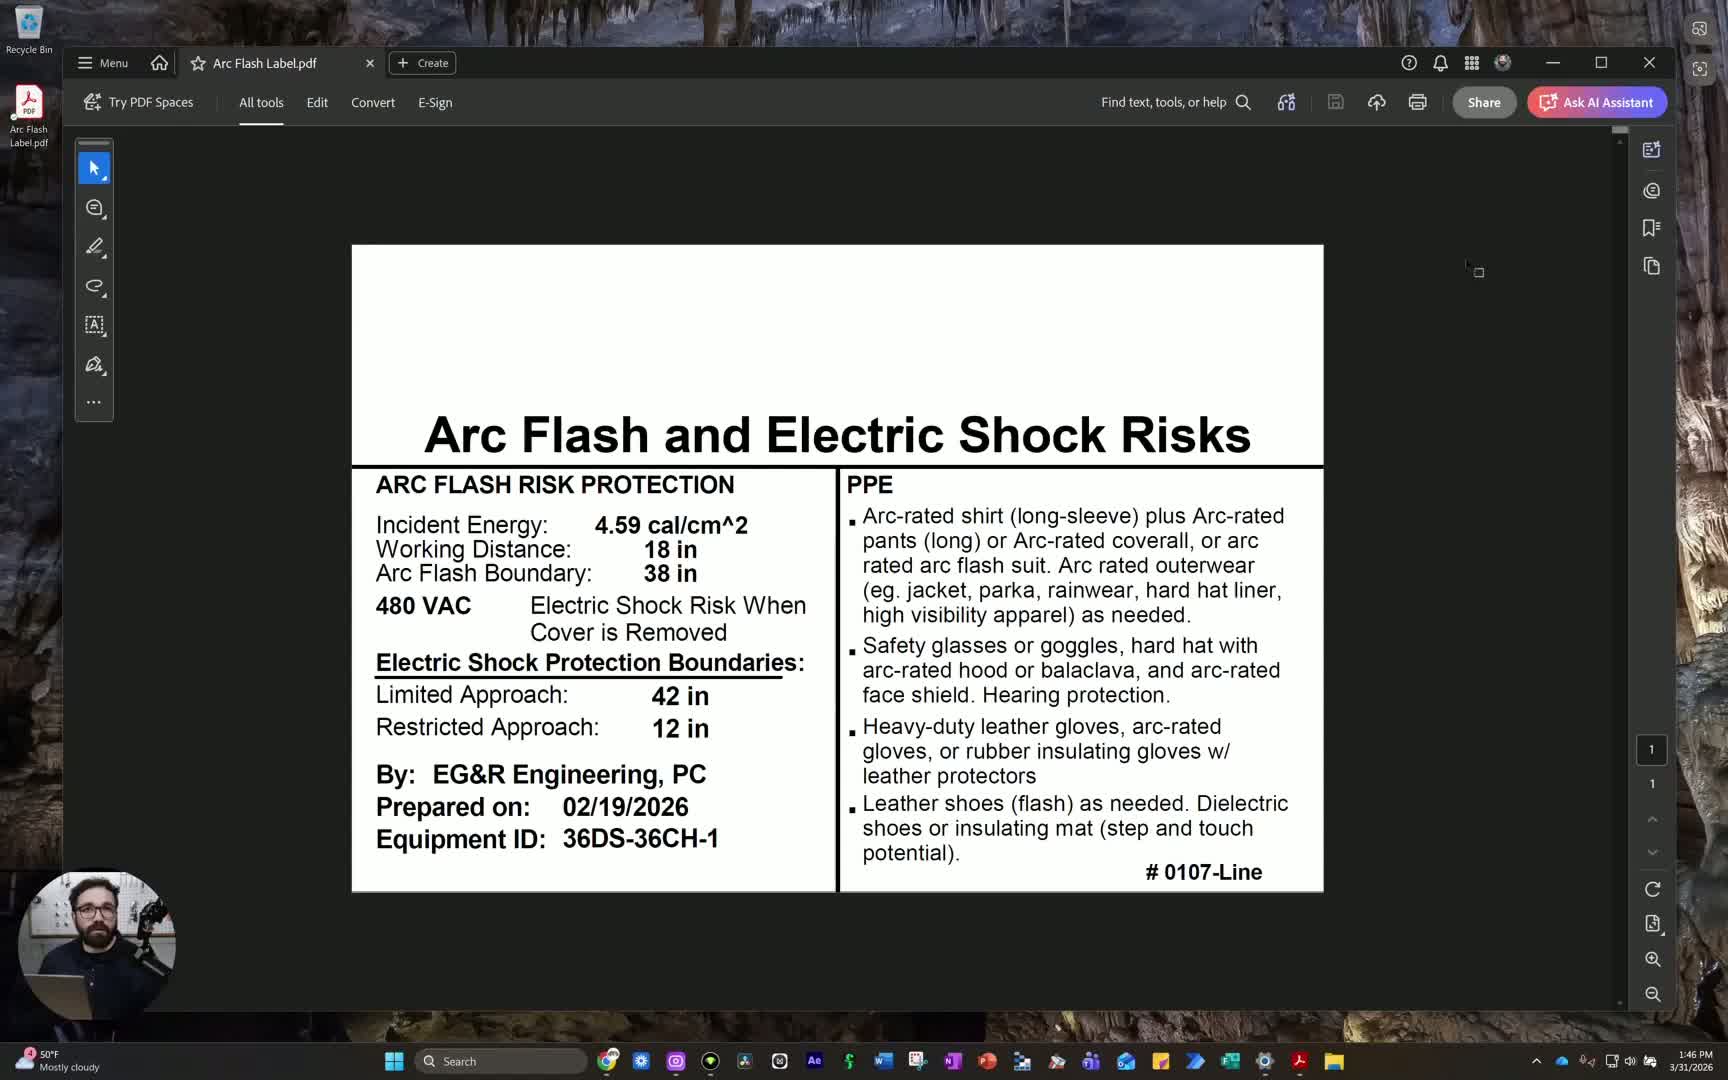This screenshot has width=1728, height=1080.
Task: Close the Arc Flash Label.pdf tab
Action: 370,63
